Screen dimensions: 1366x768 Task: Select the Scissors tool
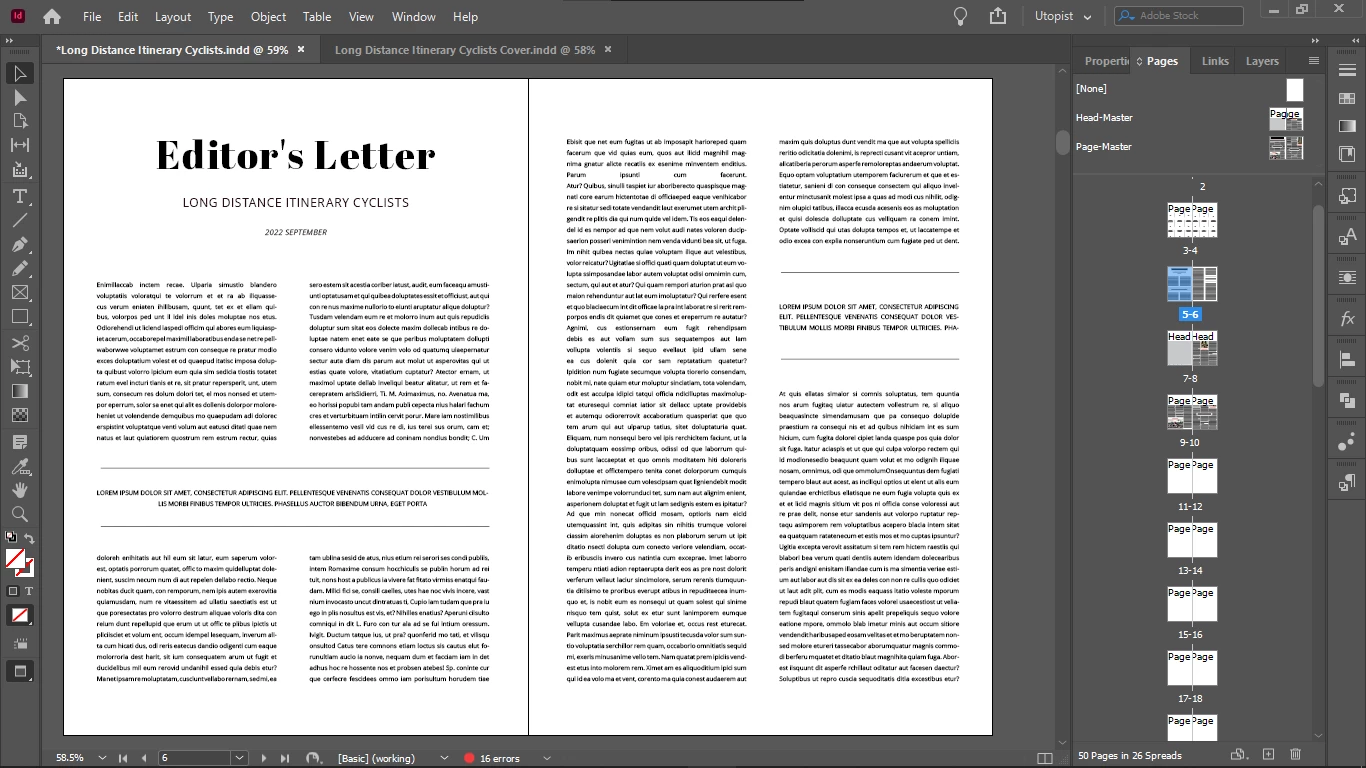tap(20, 343)
